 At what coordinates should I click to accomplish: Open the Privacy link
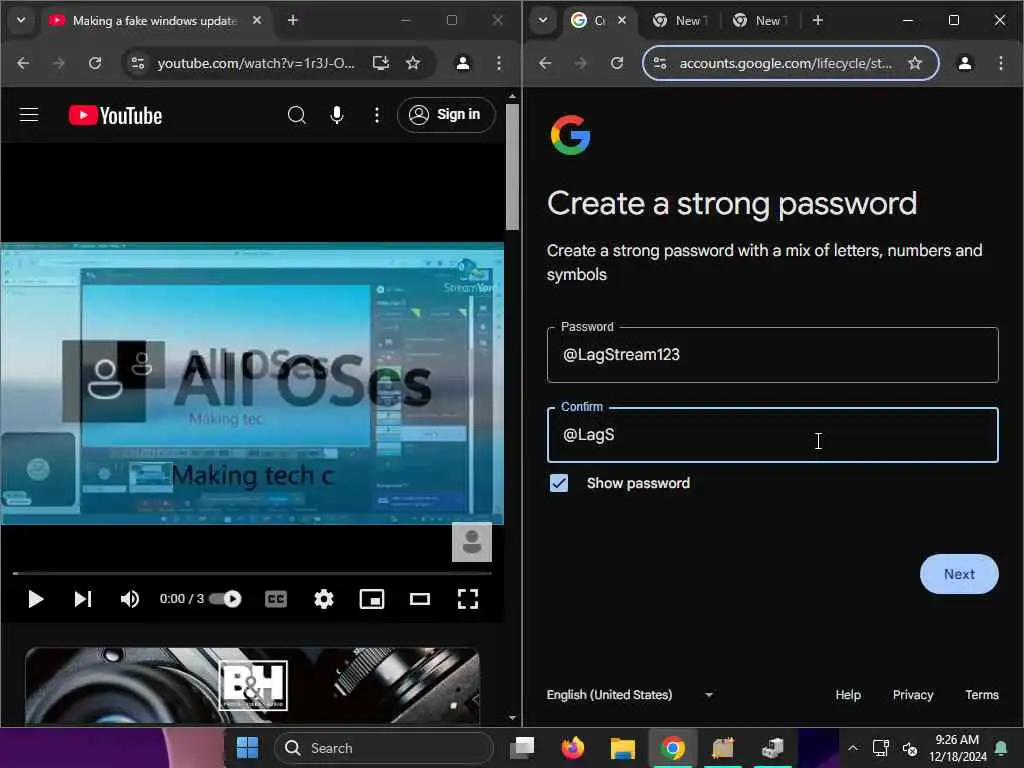pyautogui.click(x=913, y=695)
